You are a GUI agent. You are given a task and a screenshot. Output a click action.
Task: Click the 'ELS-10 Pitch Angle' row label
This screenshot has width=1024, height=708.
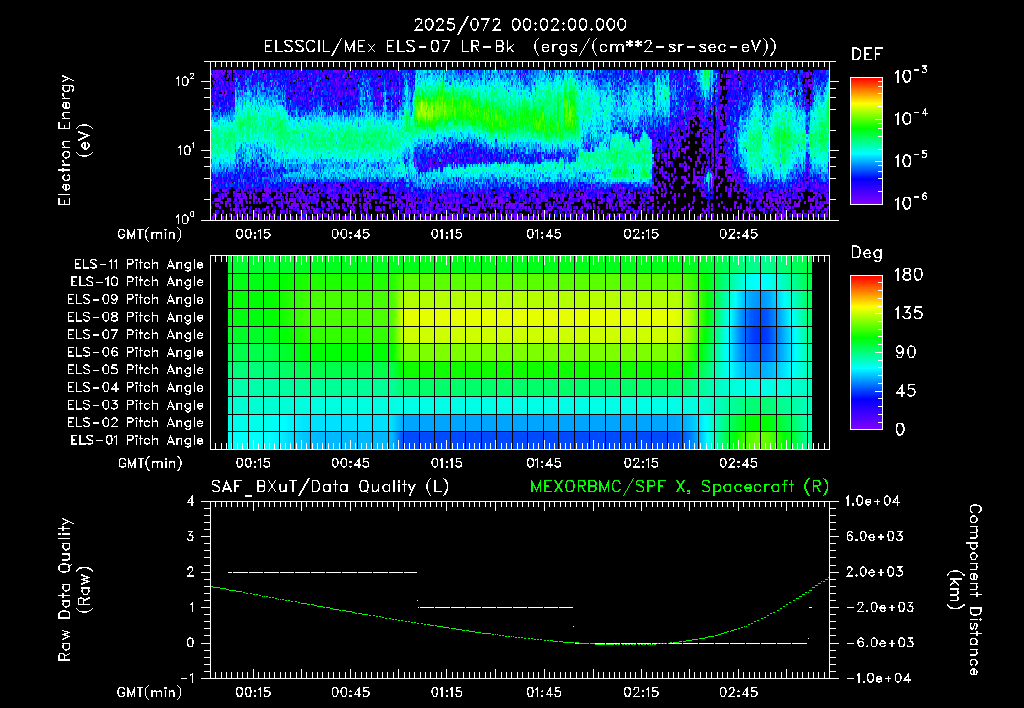pos(137,282)
